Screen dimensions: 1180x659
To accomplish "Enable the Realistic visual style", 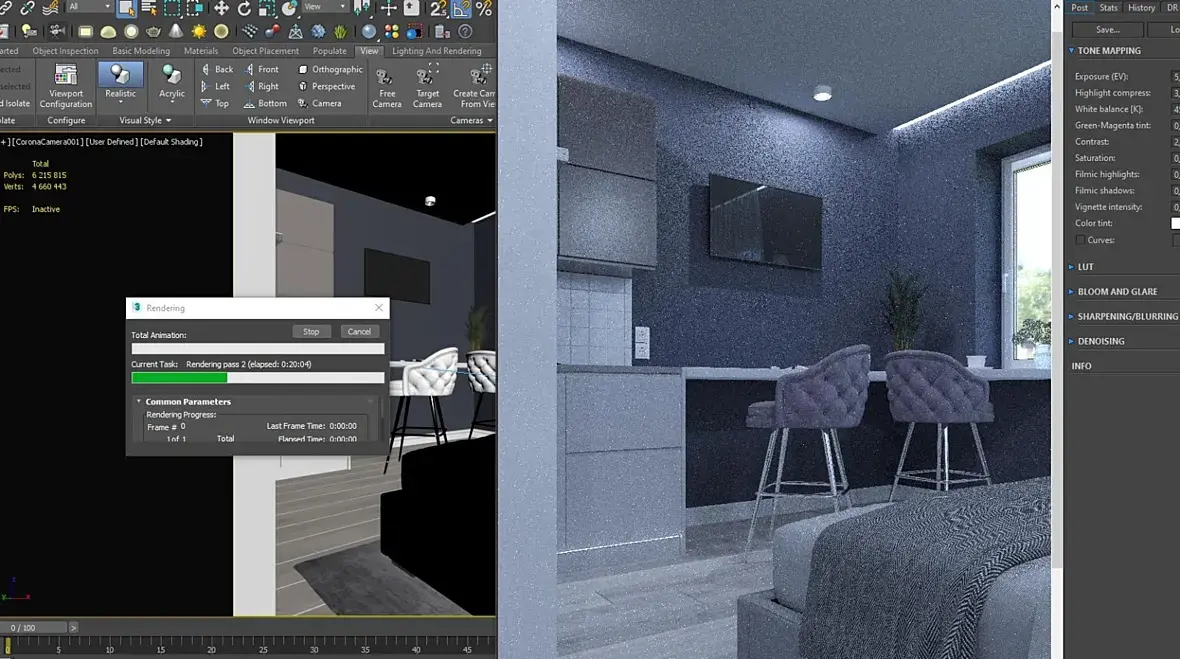I will [120, 81].
